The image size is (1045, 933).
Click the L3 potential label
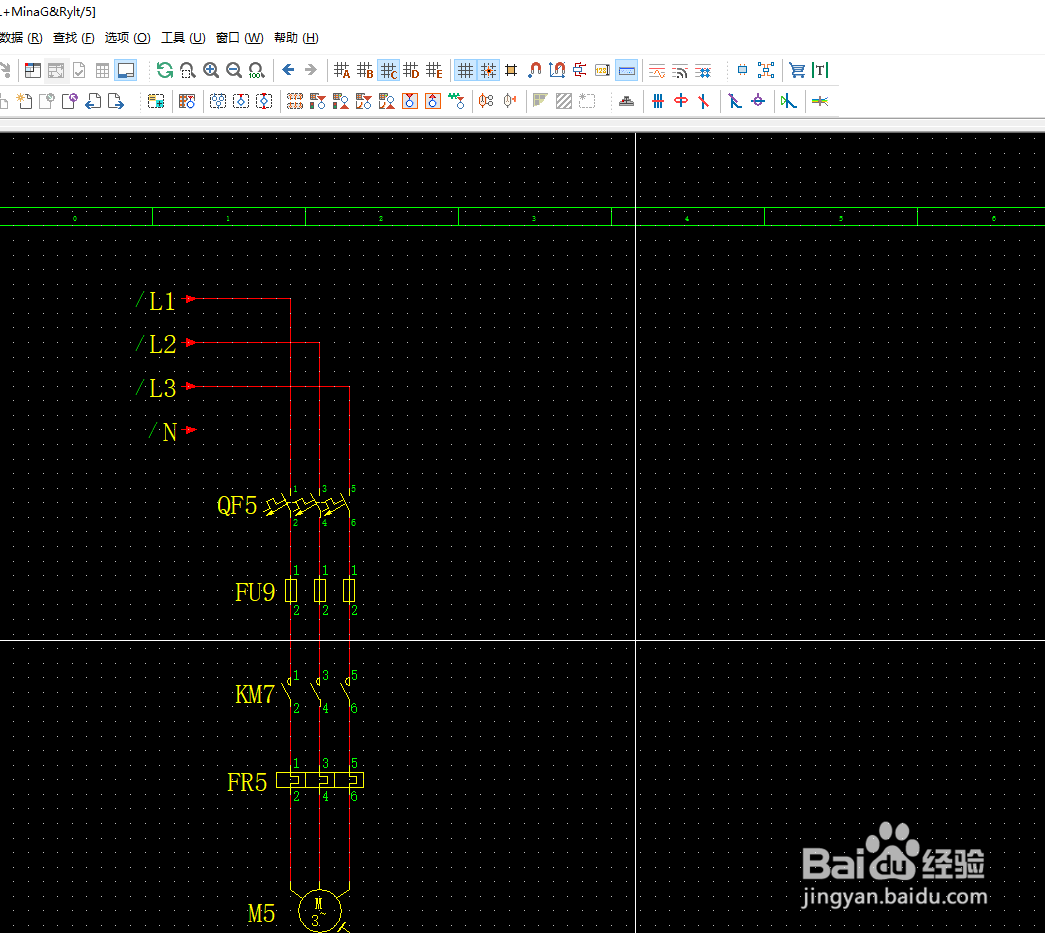click(x=162, y=389)
